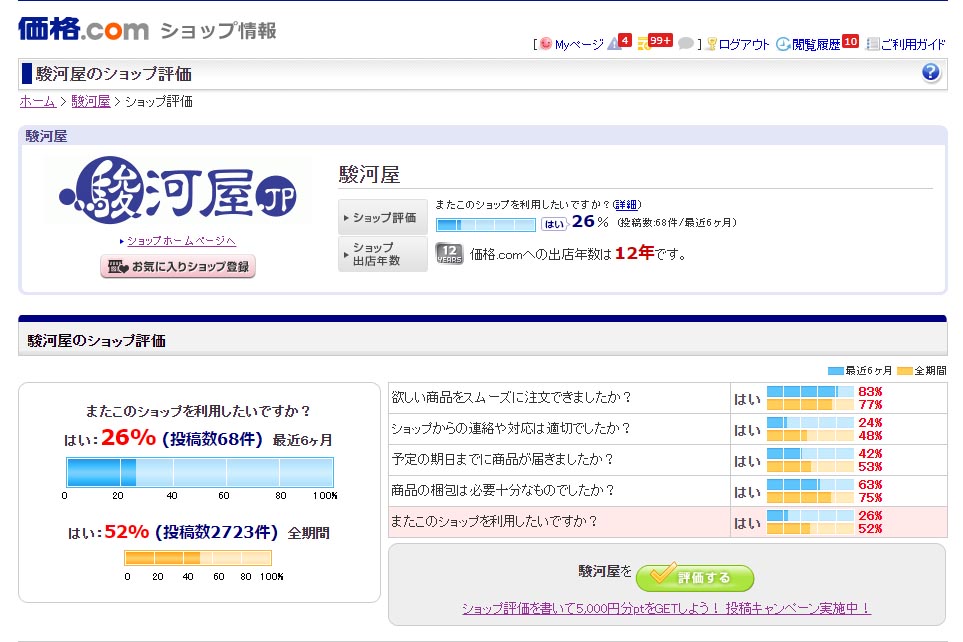Go to ホーム in the breadcrumb
Image resolution: width=963 pixels, height=642 pixels.
coord(37,101)
